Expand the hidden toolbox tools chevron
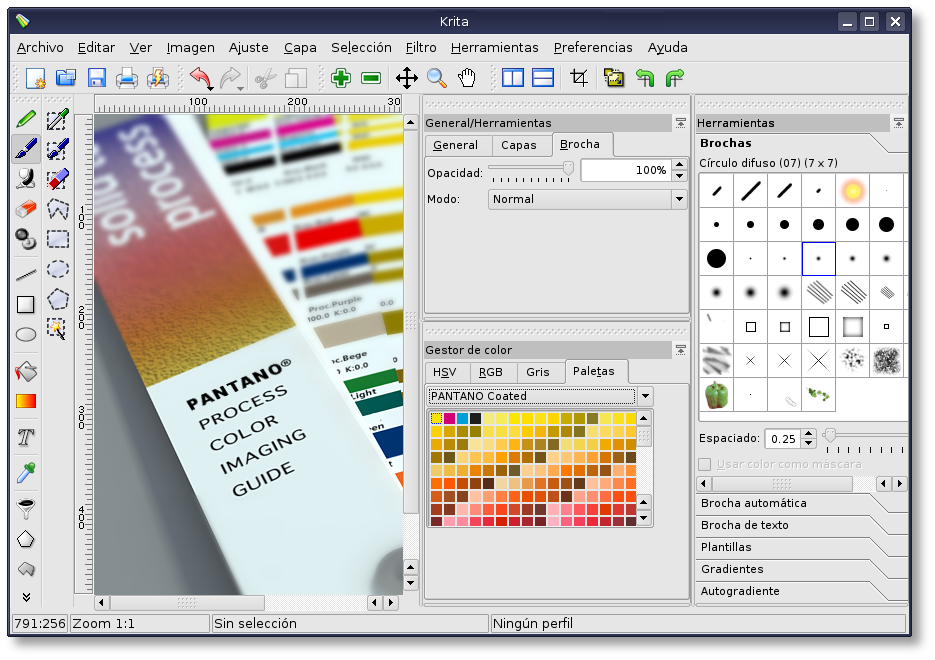 point(26,597)
